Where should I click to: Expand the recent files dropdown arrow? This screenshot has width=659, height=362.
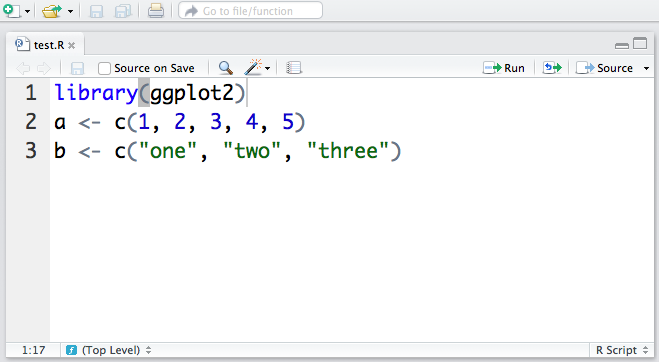tap(70, 11)
